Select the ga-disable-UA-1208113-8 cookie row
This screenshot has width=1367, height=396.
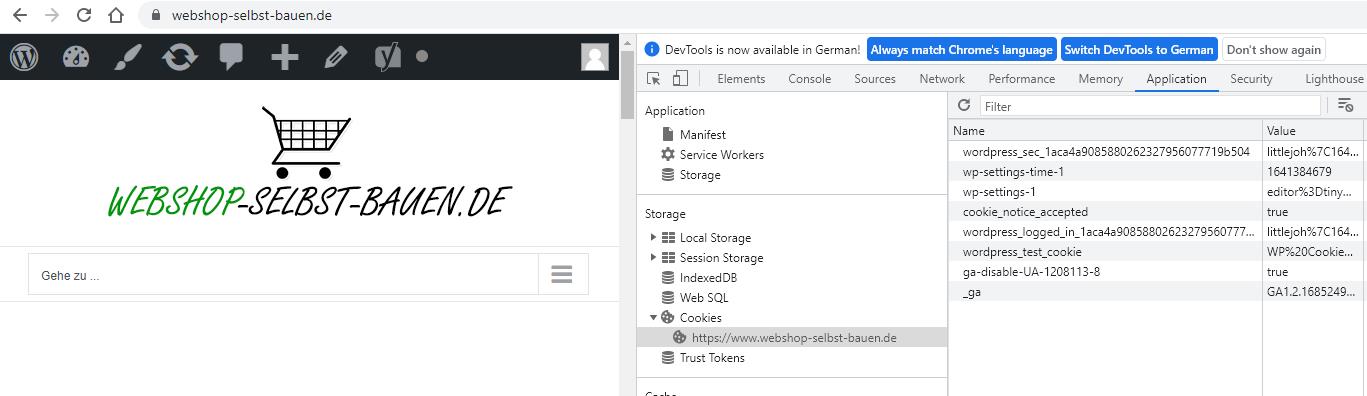point(1157,272)
